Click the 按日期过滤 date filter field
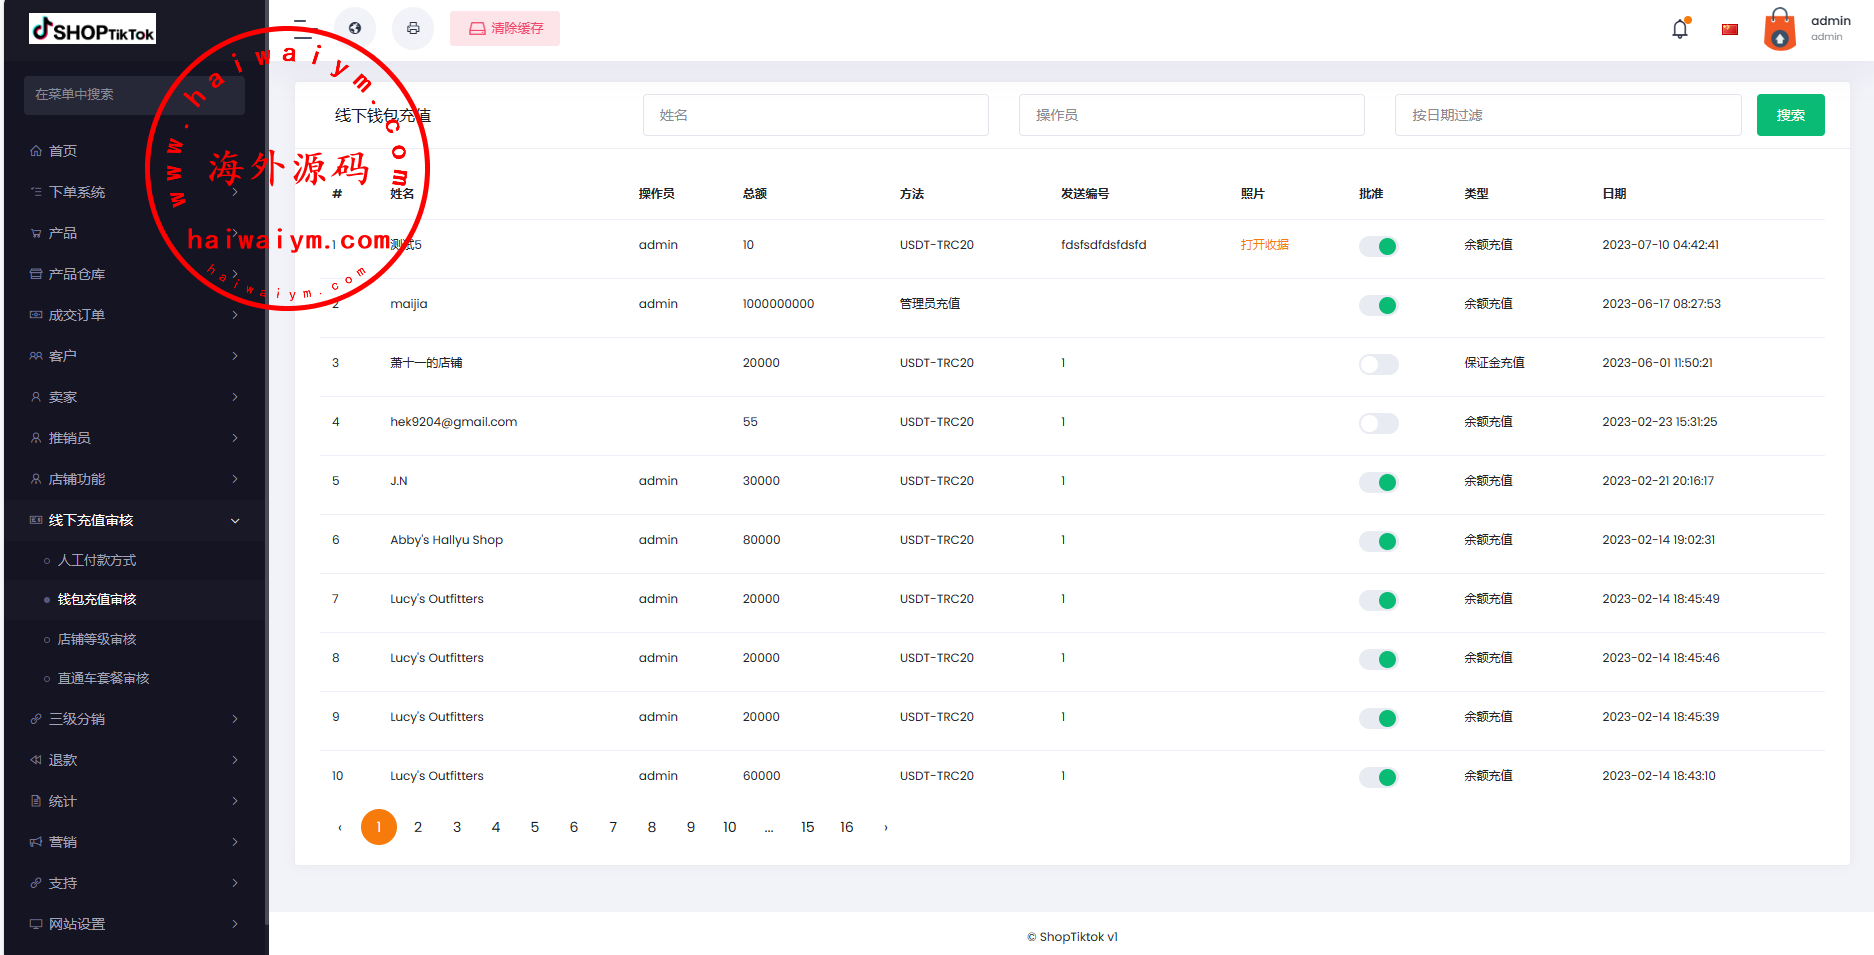1874x955 pixels. coord(1567,115)
